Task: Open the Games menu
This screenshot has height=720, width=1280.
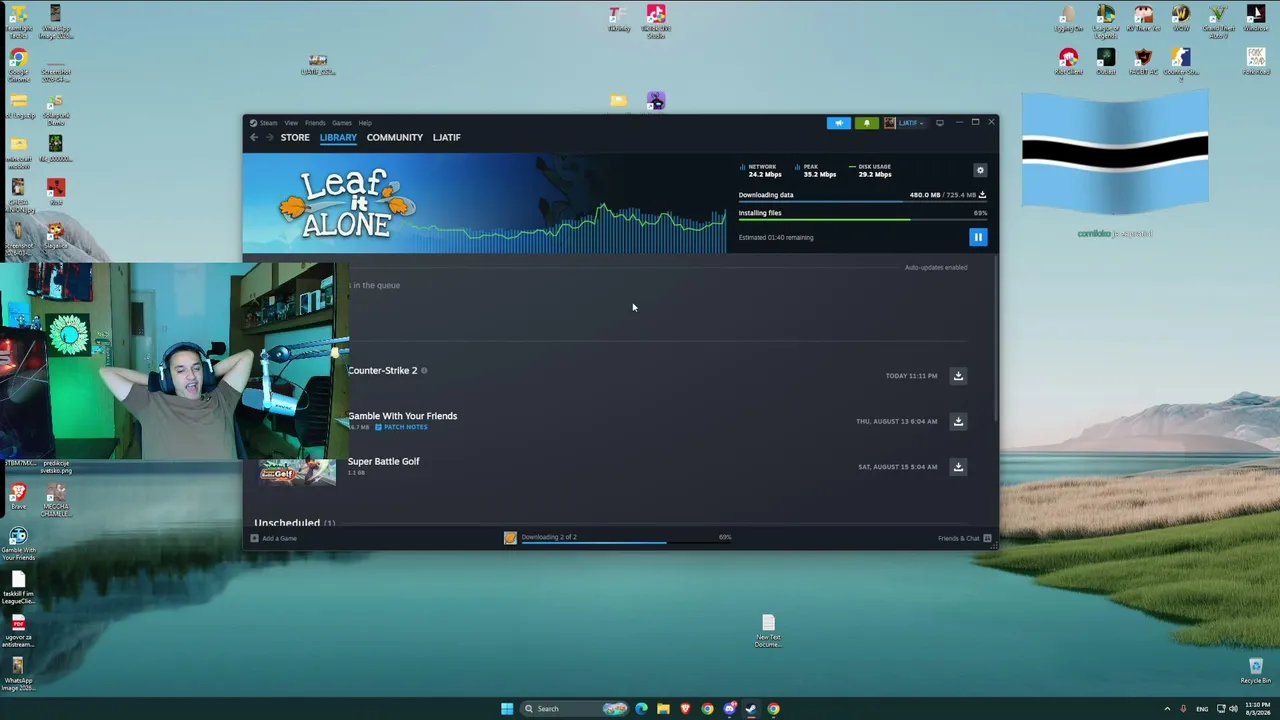Action: [x=342, y=123]
